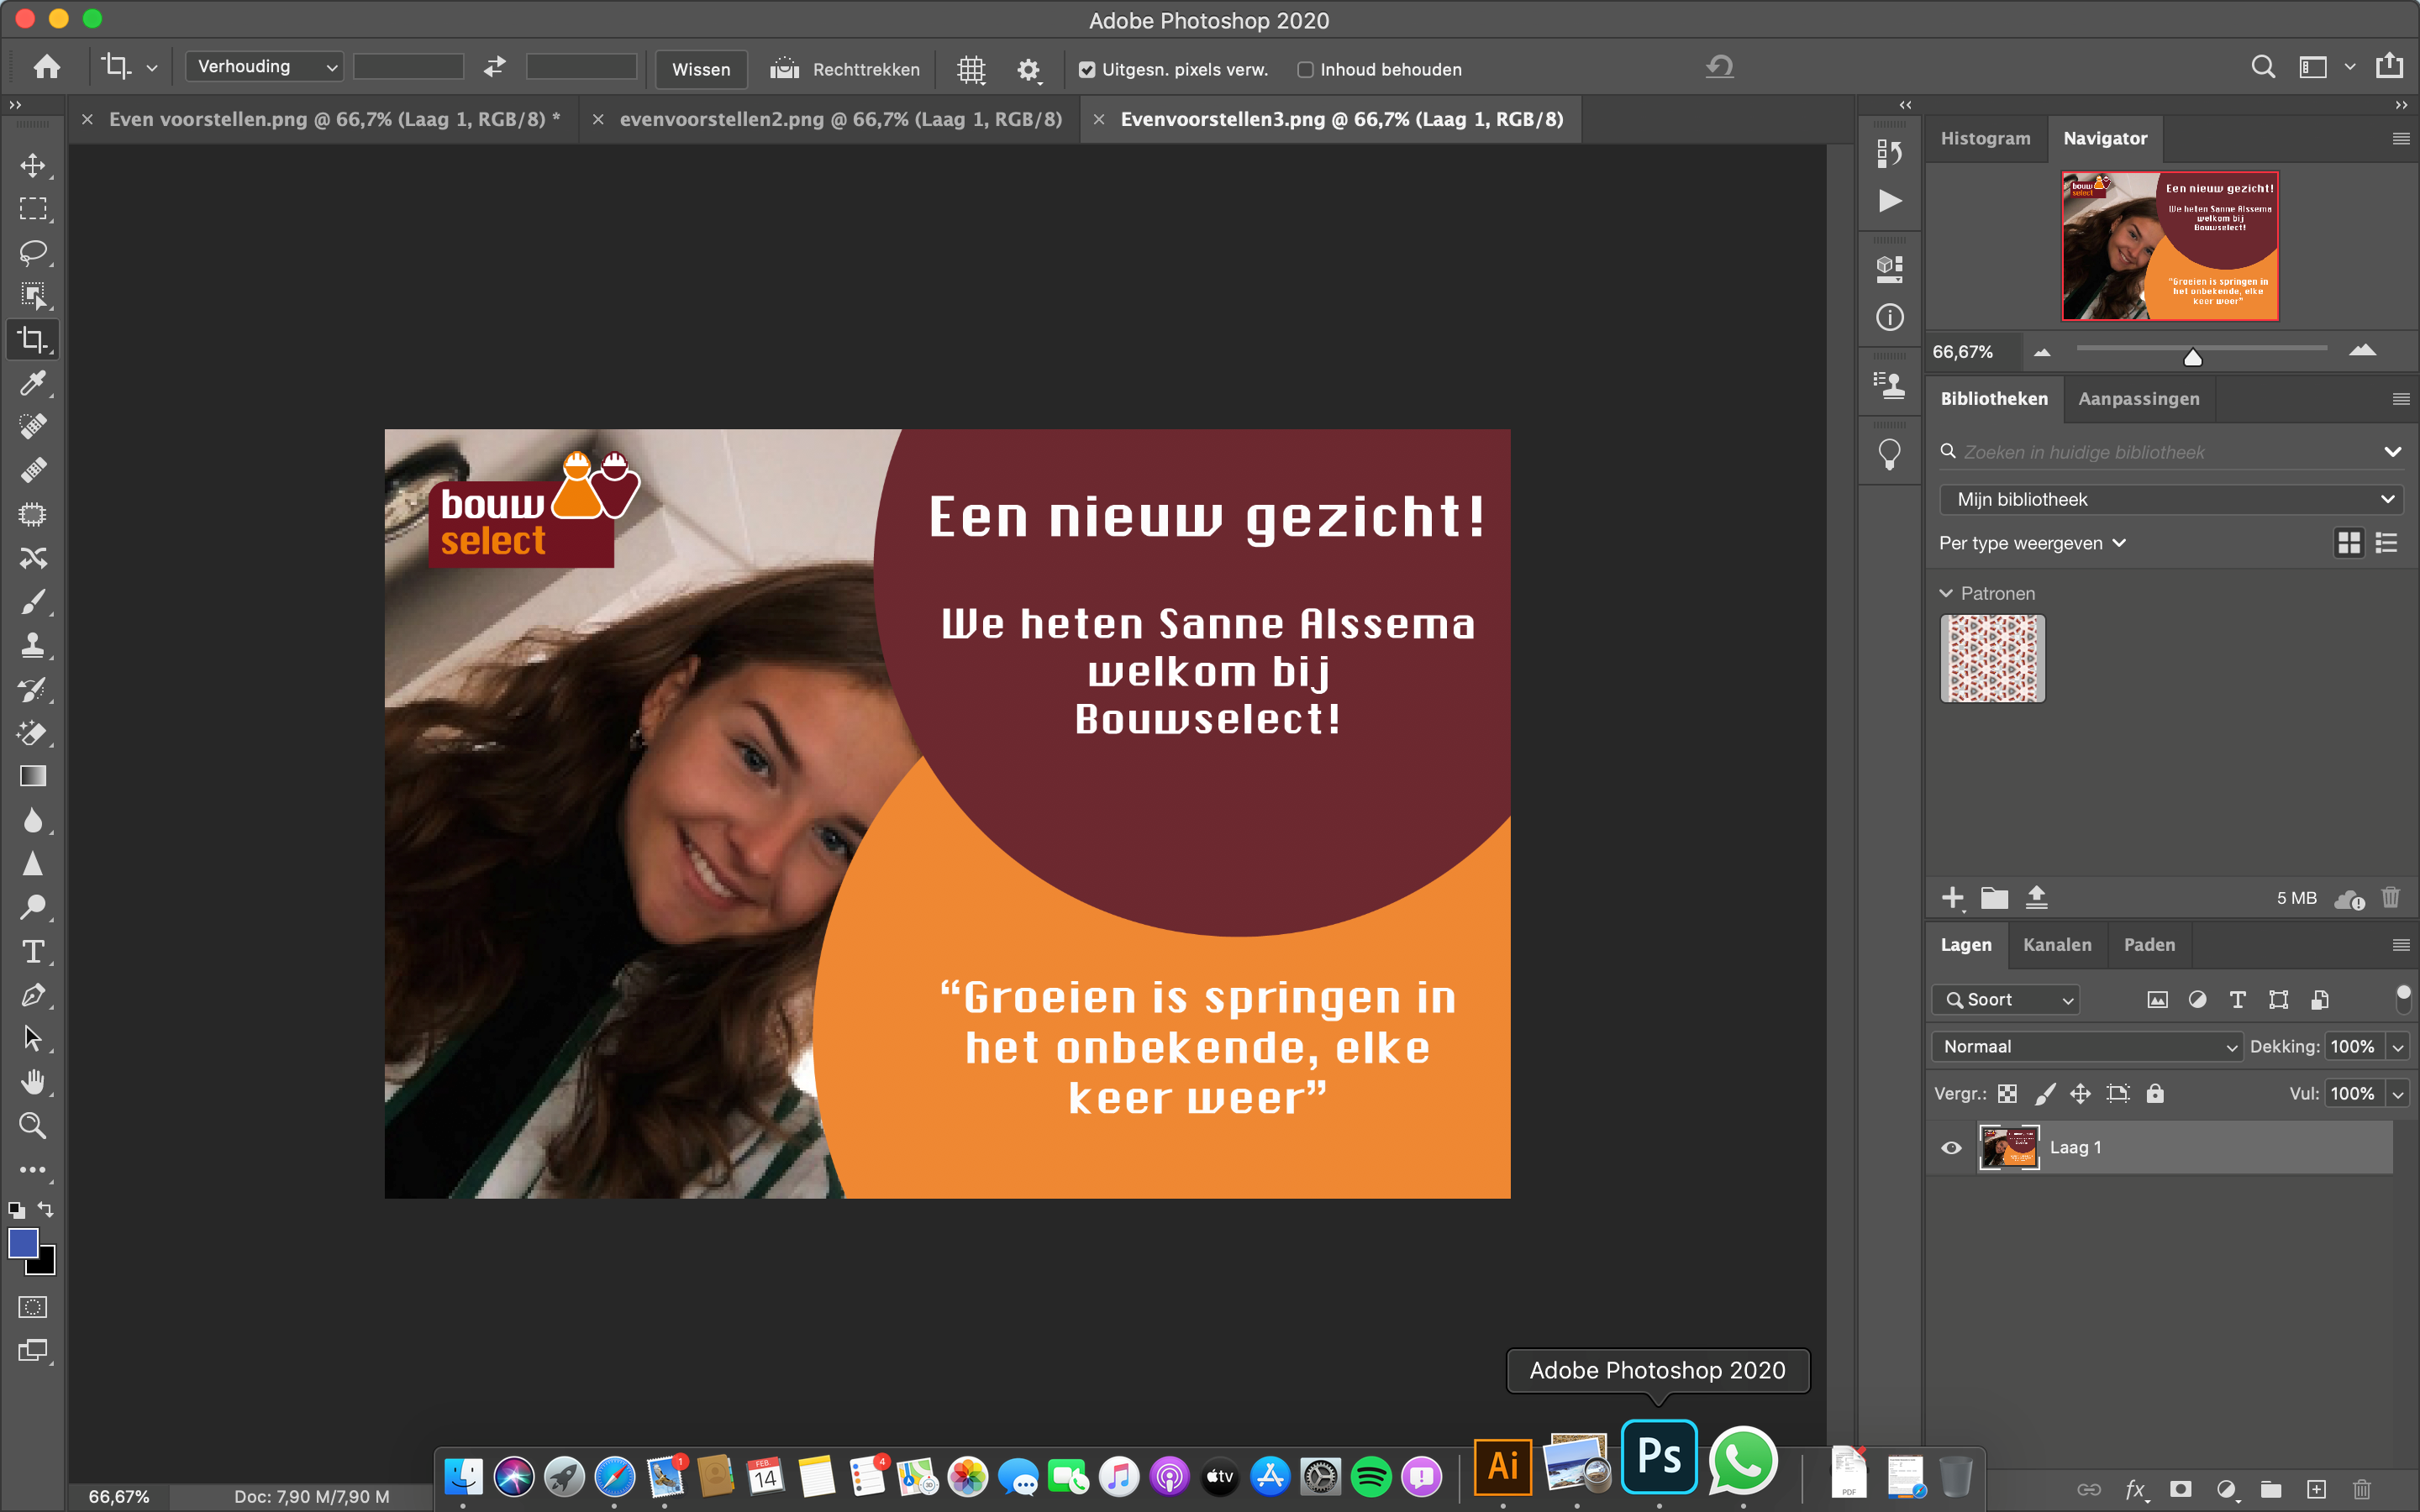Switch to the Kanalen tab
This screenshot has height=1512, width=2420.
pyautogui.click(x=2057, y=945)
